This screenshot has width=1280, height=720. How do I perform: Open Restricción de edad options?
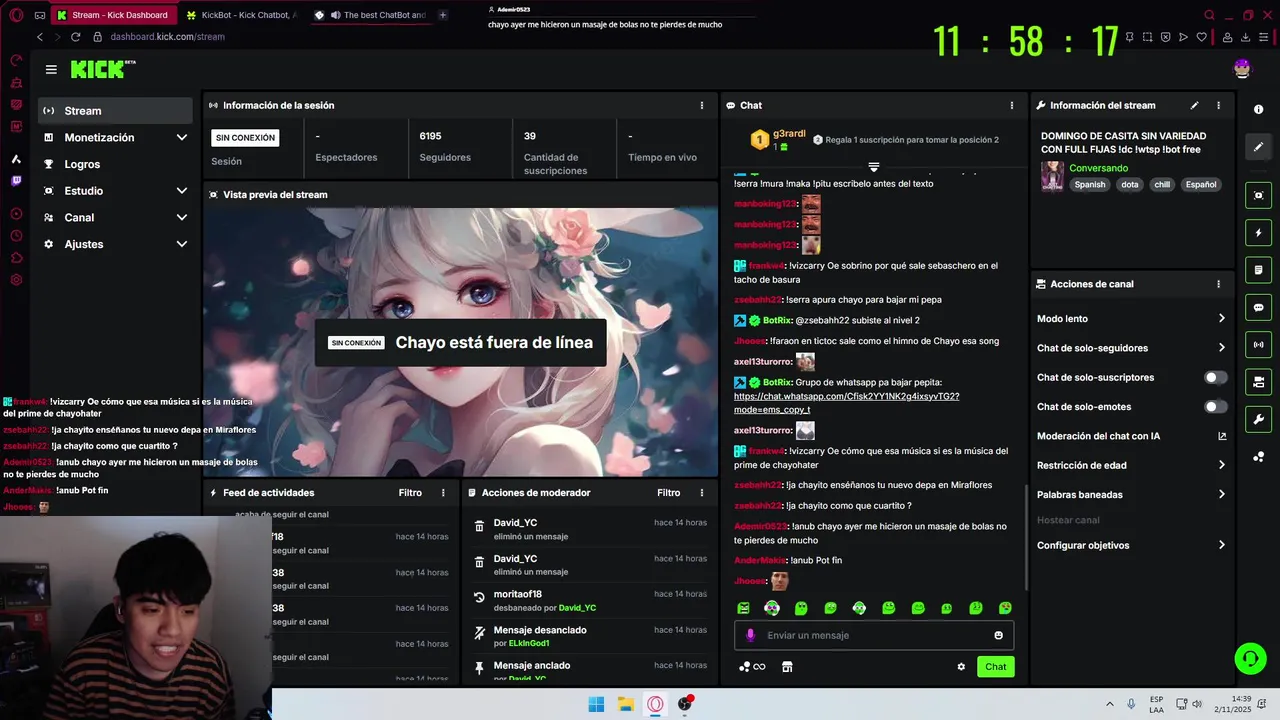(1131, 465)
